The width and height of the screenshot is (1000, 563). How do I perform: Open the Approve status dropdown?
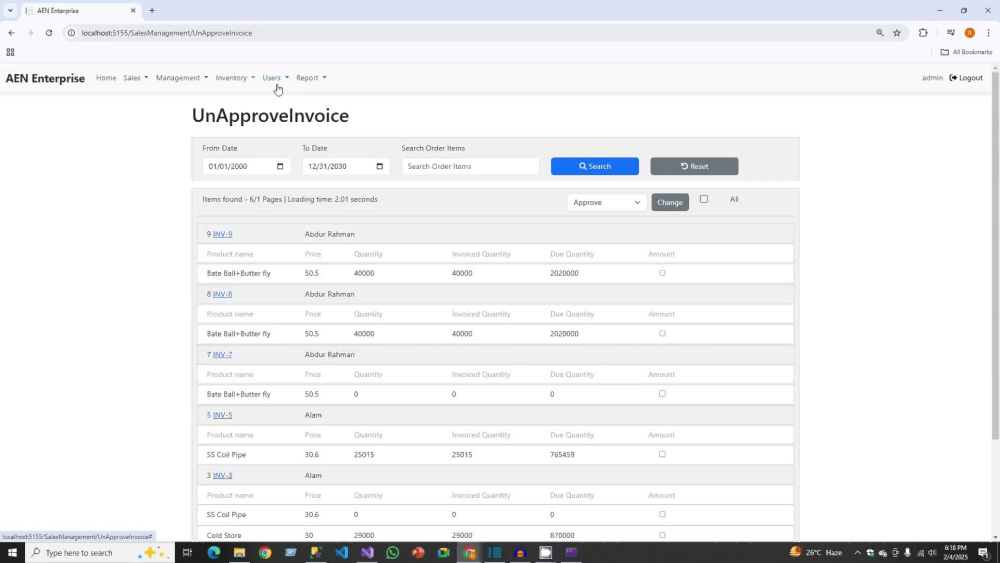coord(607,202)
